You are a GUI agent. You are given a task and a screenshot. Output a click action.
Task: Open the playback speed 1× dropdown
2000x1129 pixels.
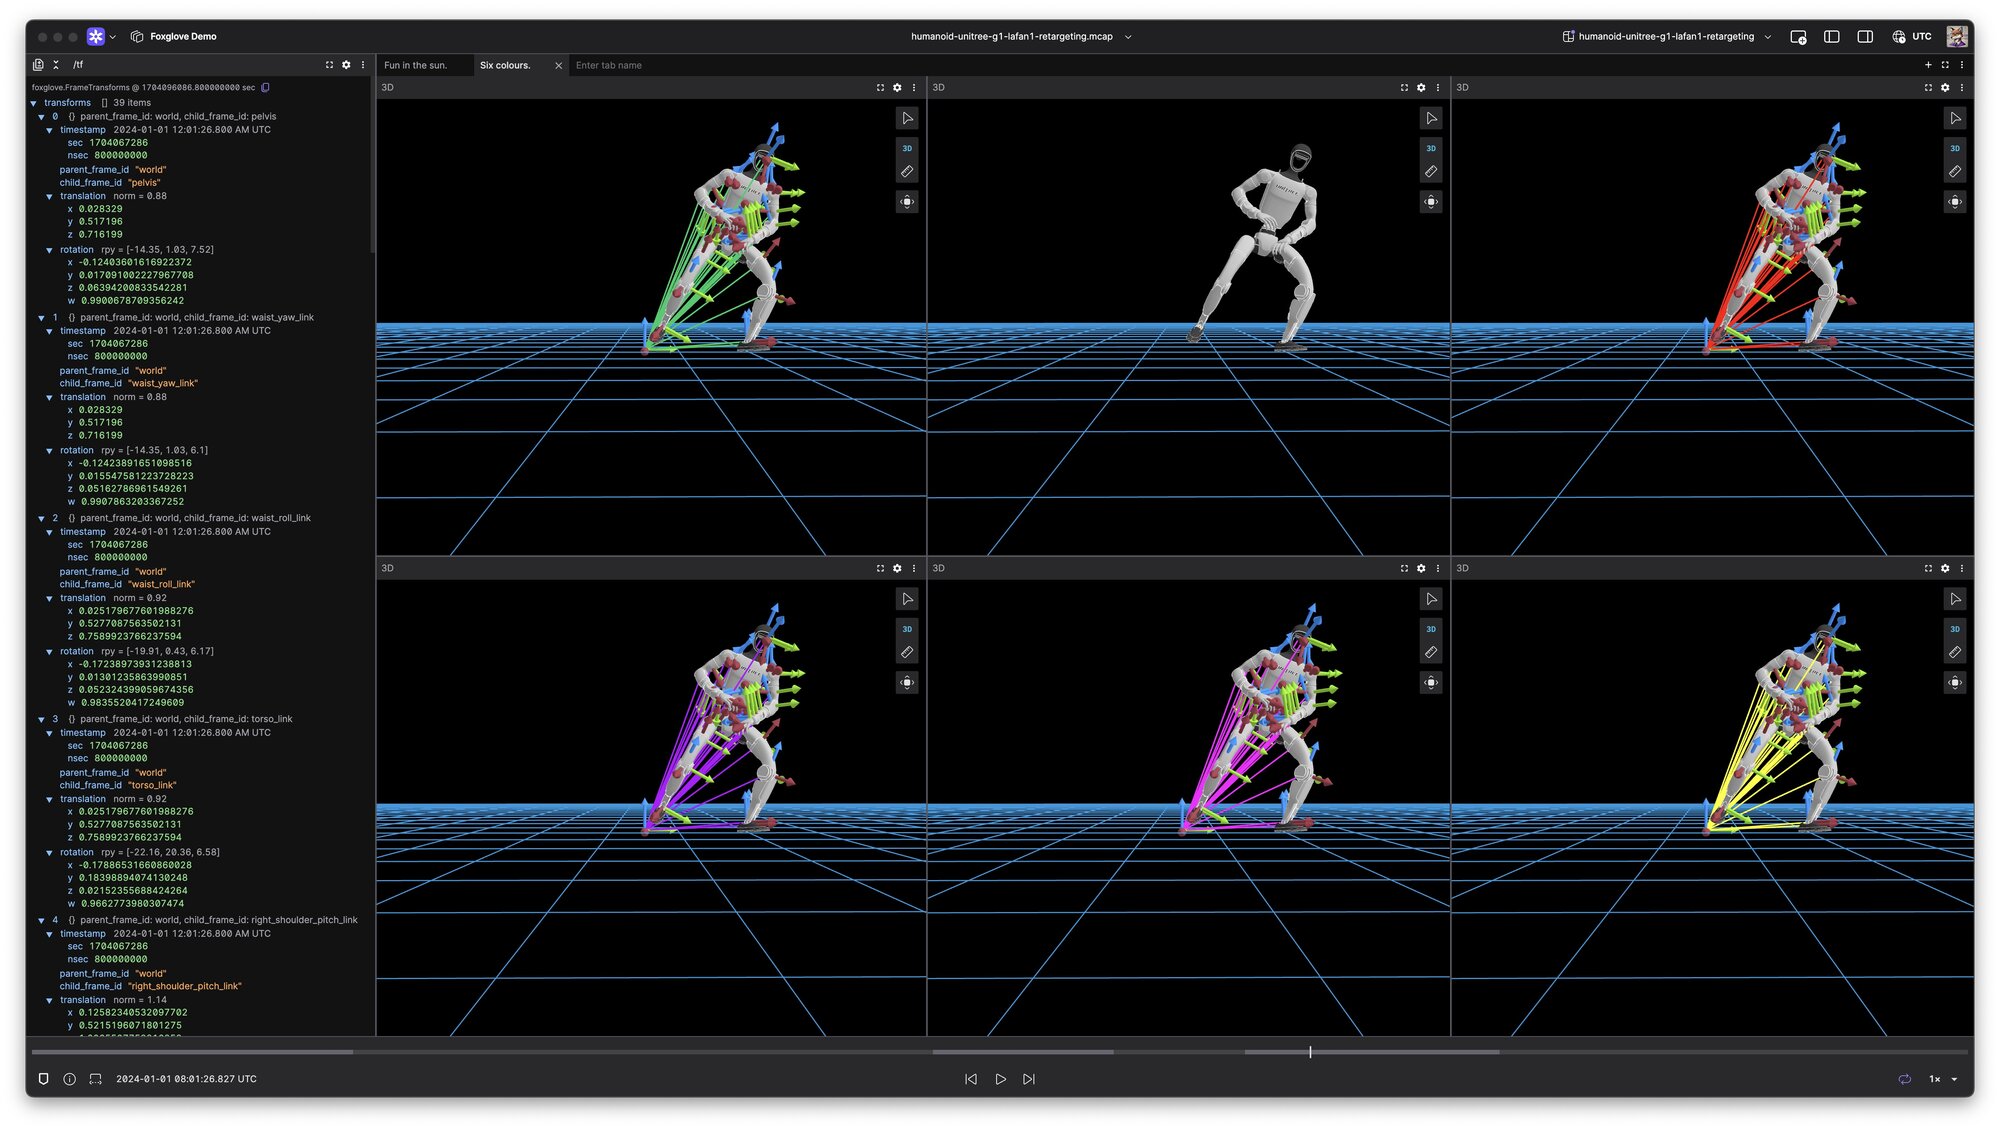pos(1944,1080)
